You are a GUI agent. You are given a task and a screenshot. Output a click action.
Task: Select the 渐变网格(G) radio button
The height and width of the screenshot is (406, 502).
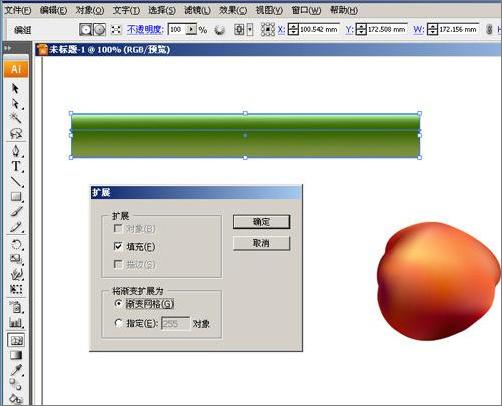coord(118,304)
